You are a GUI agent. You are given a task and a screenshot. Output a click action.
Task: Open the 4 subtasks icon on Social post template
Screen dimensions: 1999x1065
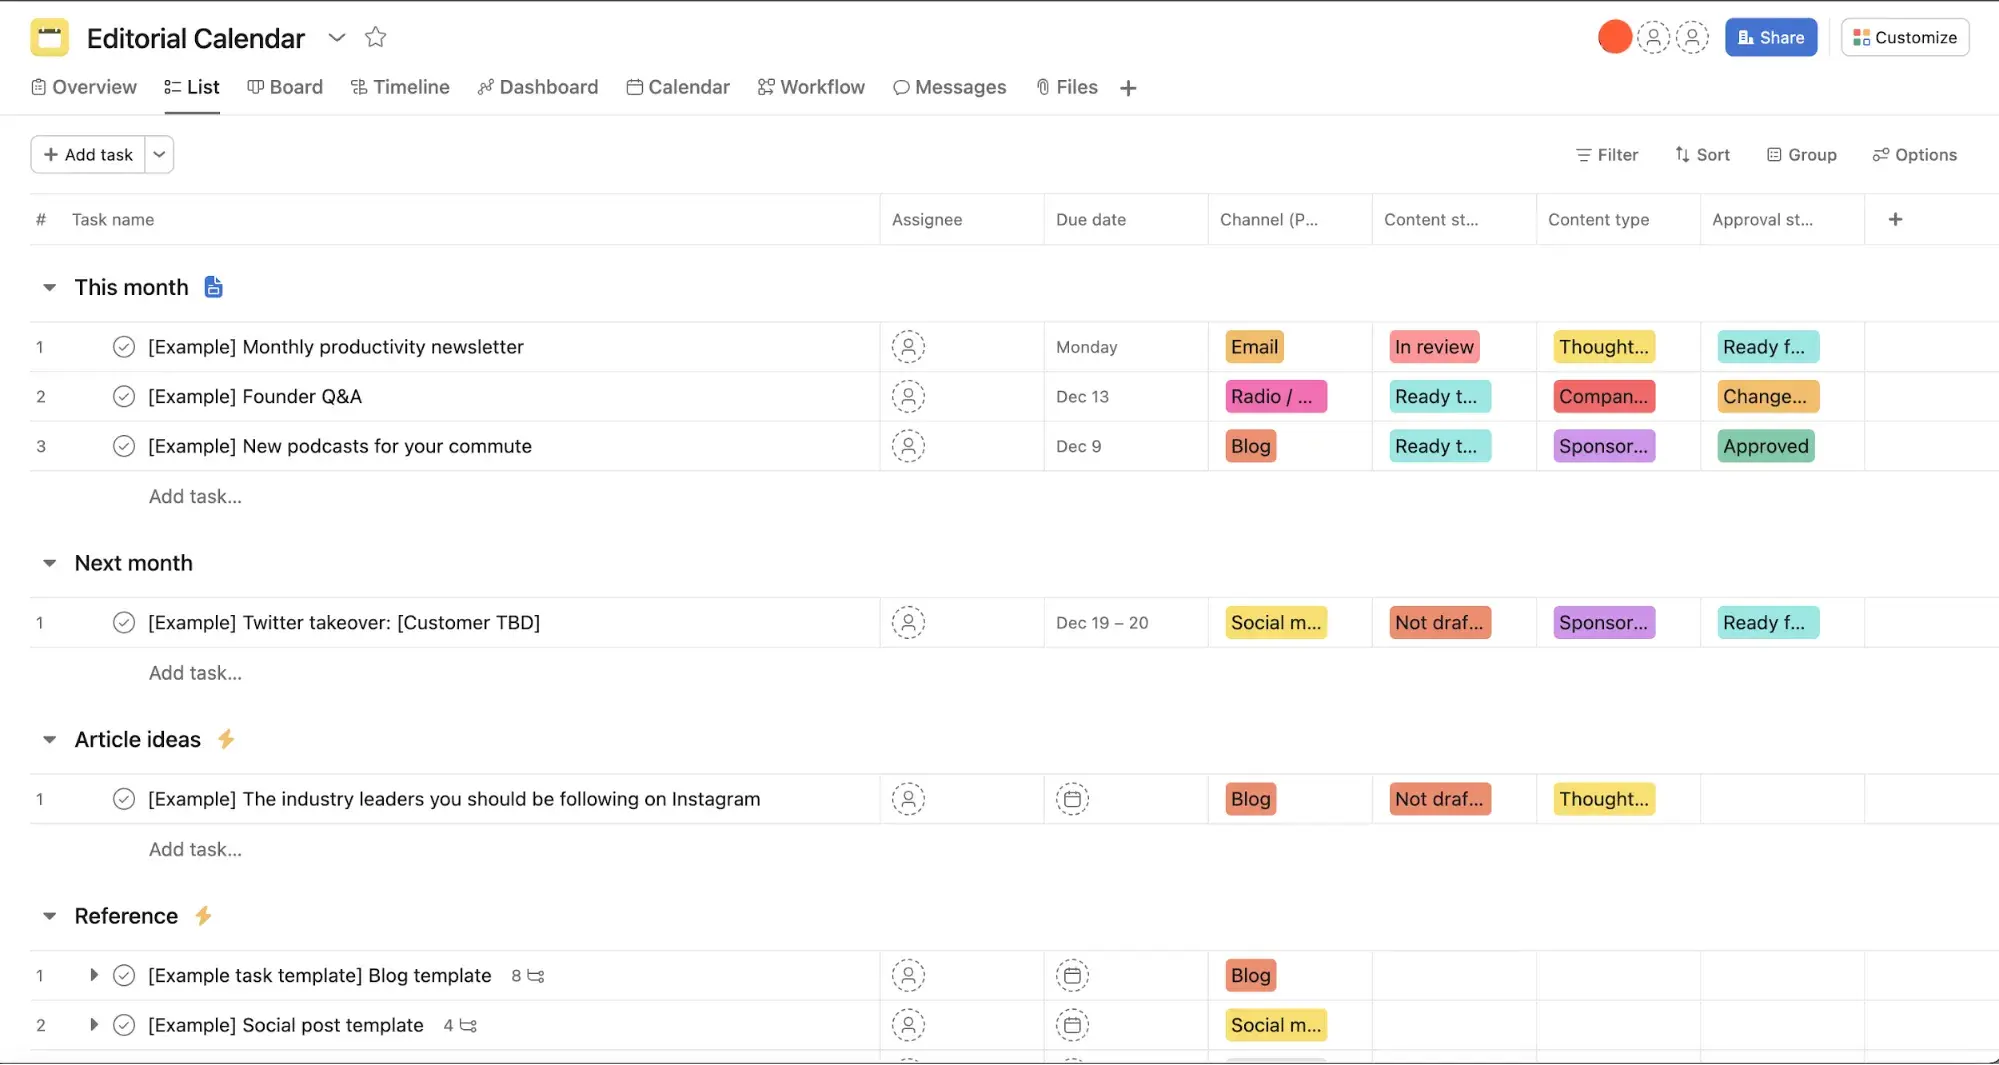coord(460,1026)
